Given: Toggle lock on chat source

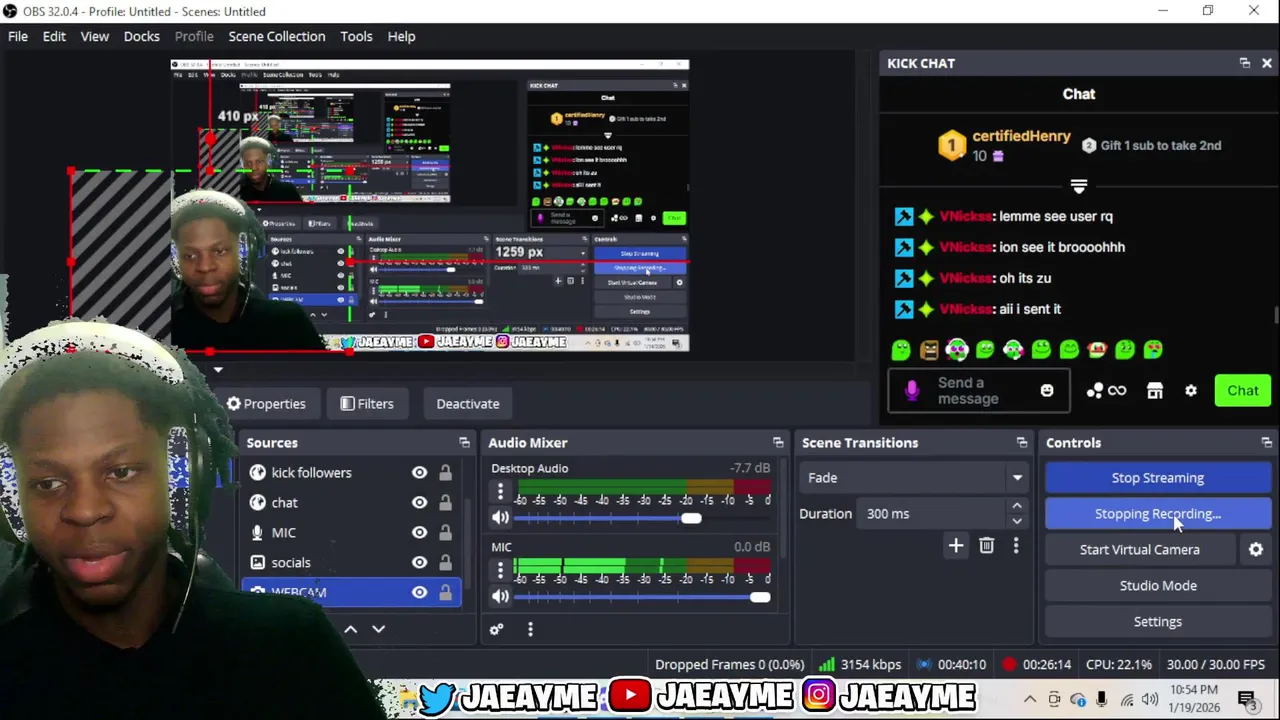Looking at the screenshot, I should pyautogui.click(x=445, y=503).
